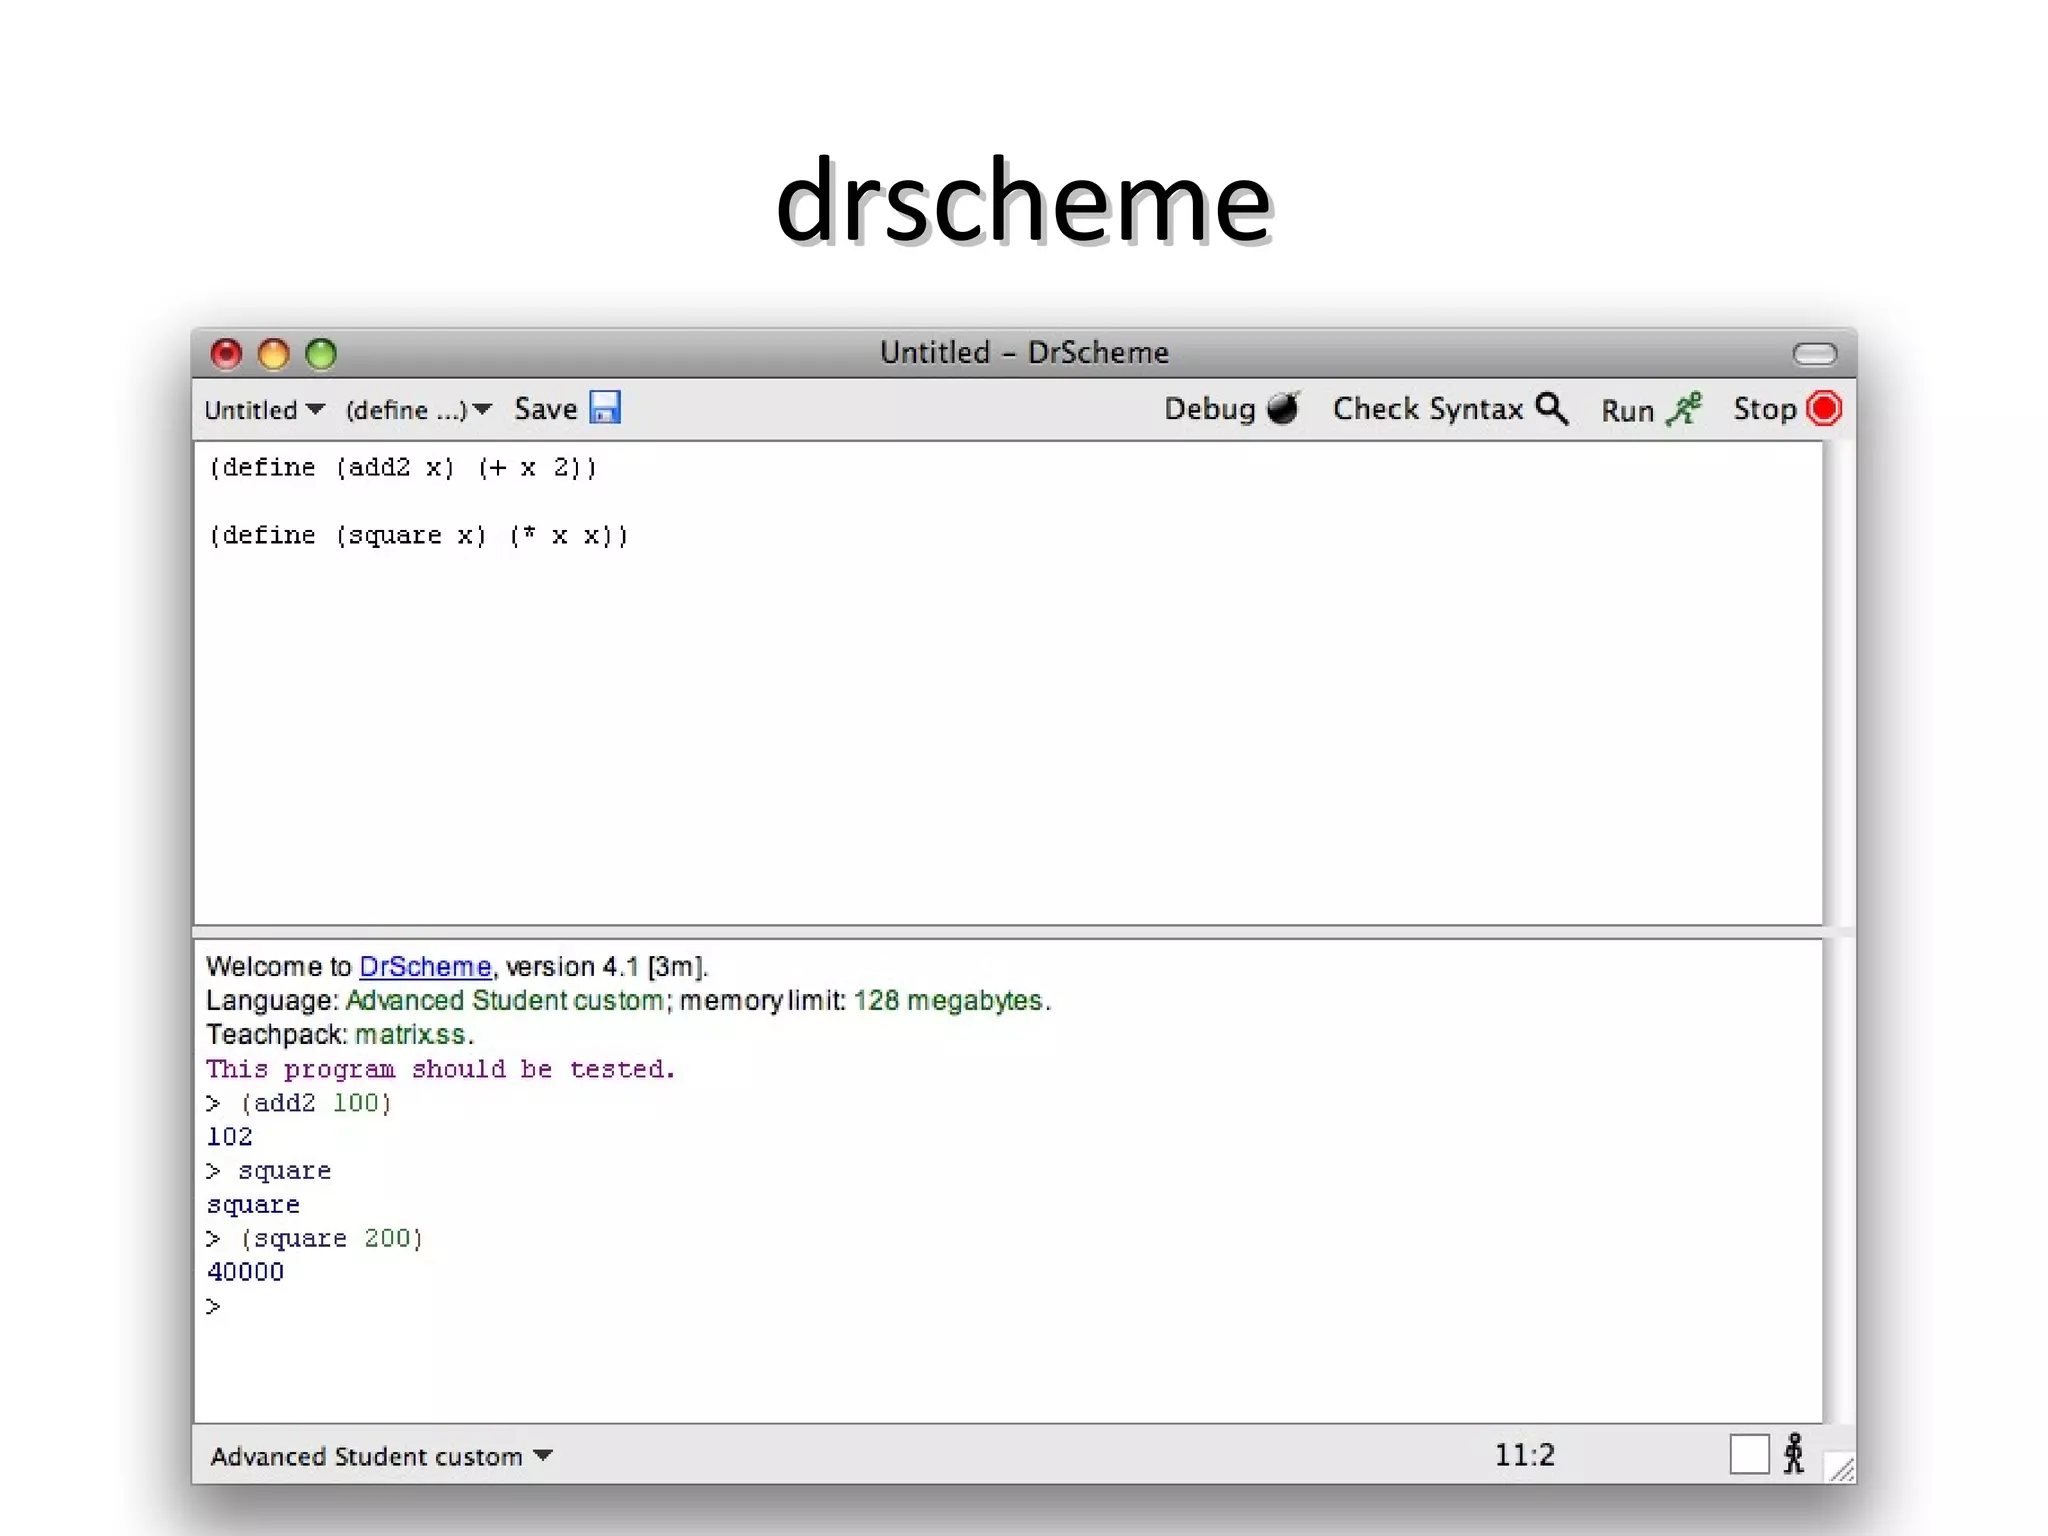Follow the DrScheme hyperlink
The width and height of the screenshot is (2048, 1536).
click(425, 966)
